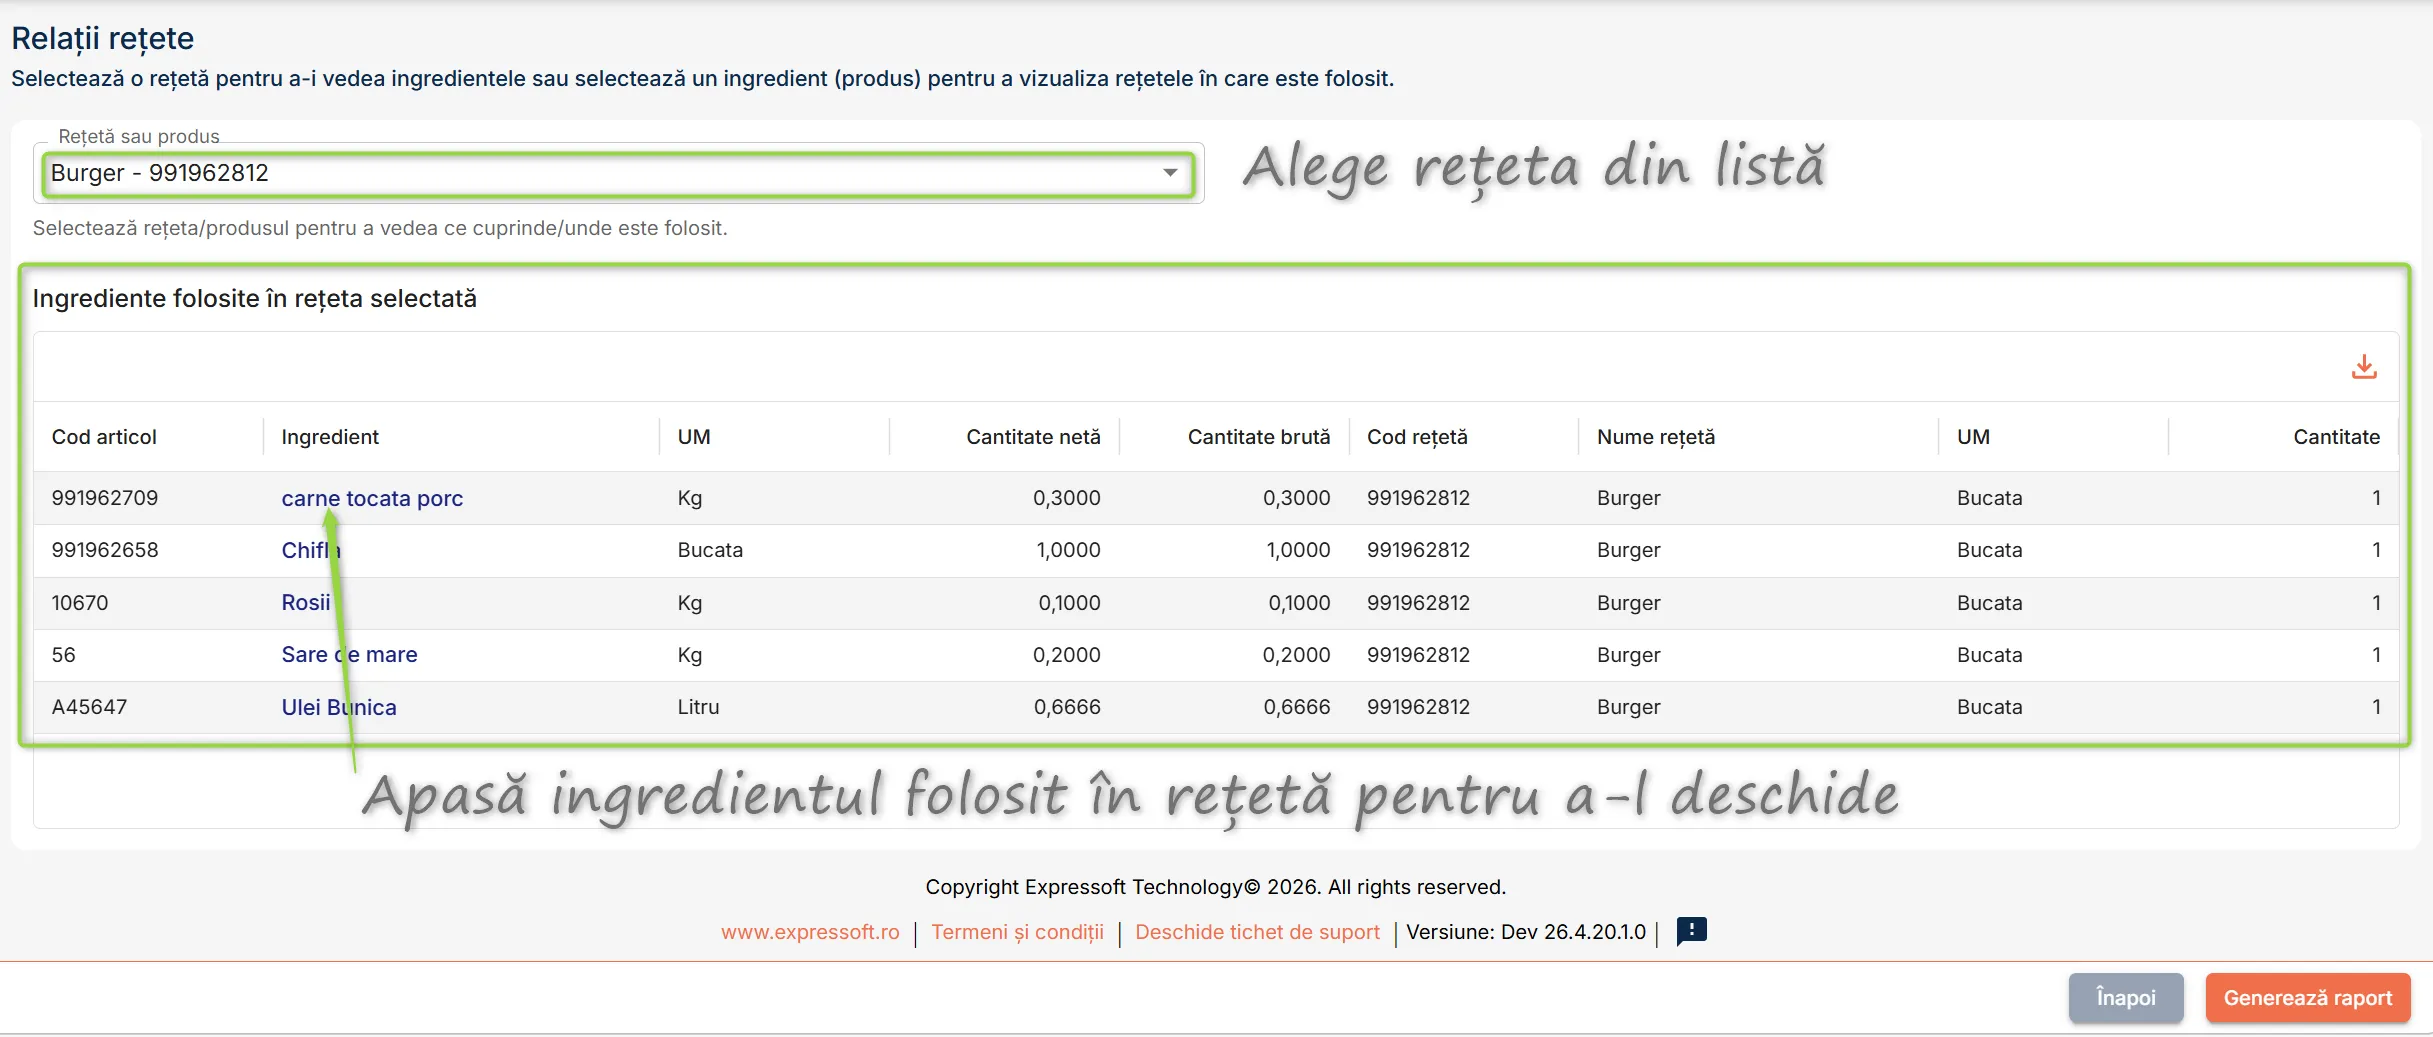Select article code 10670 cell
This screenshot has height=1037, width=2433.
80,603
